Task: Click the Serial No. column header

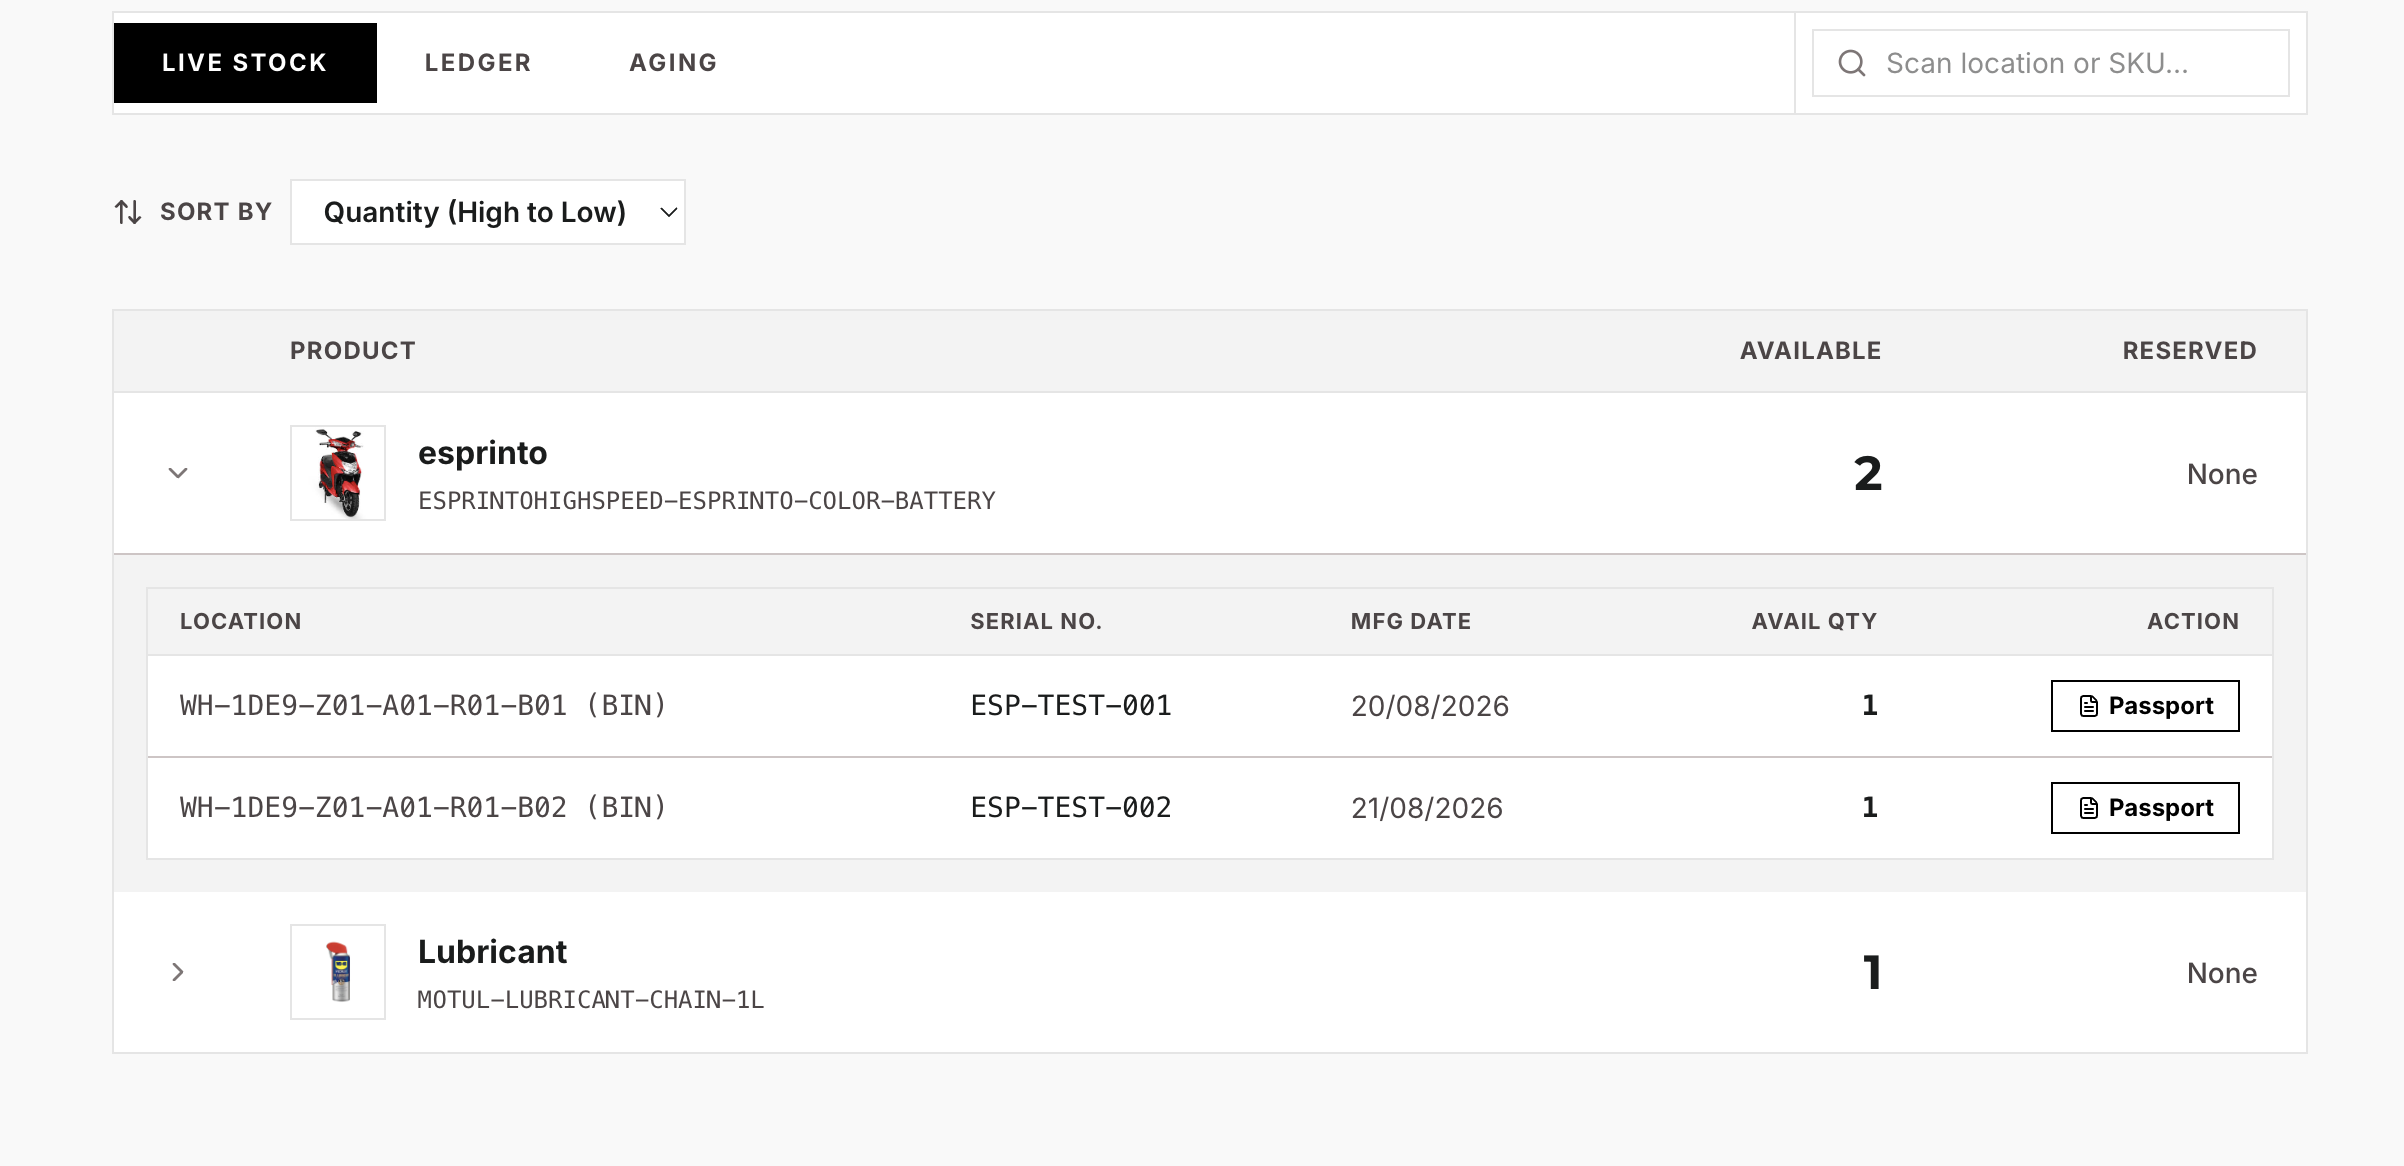Action: pos(1036,622)
